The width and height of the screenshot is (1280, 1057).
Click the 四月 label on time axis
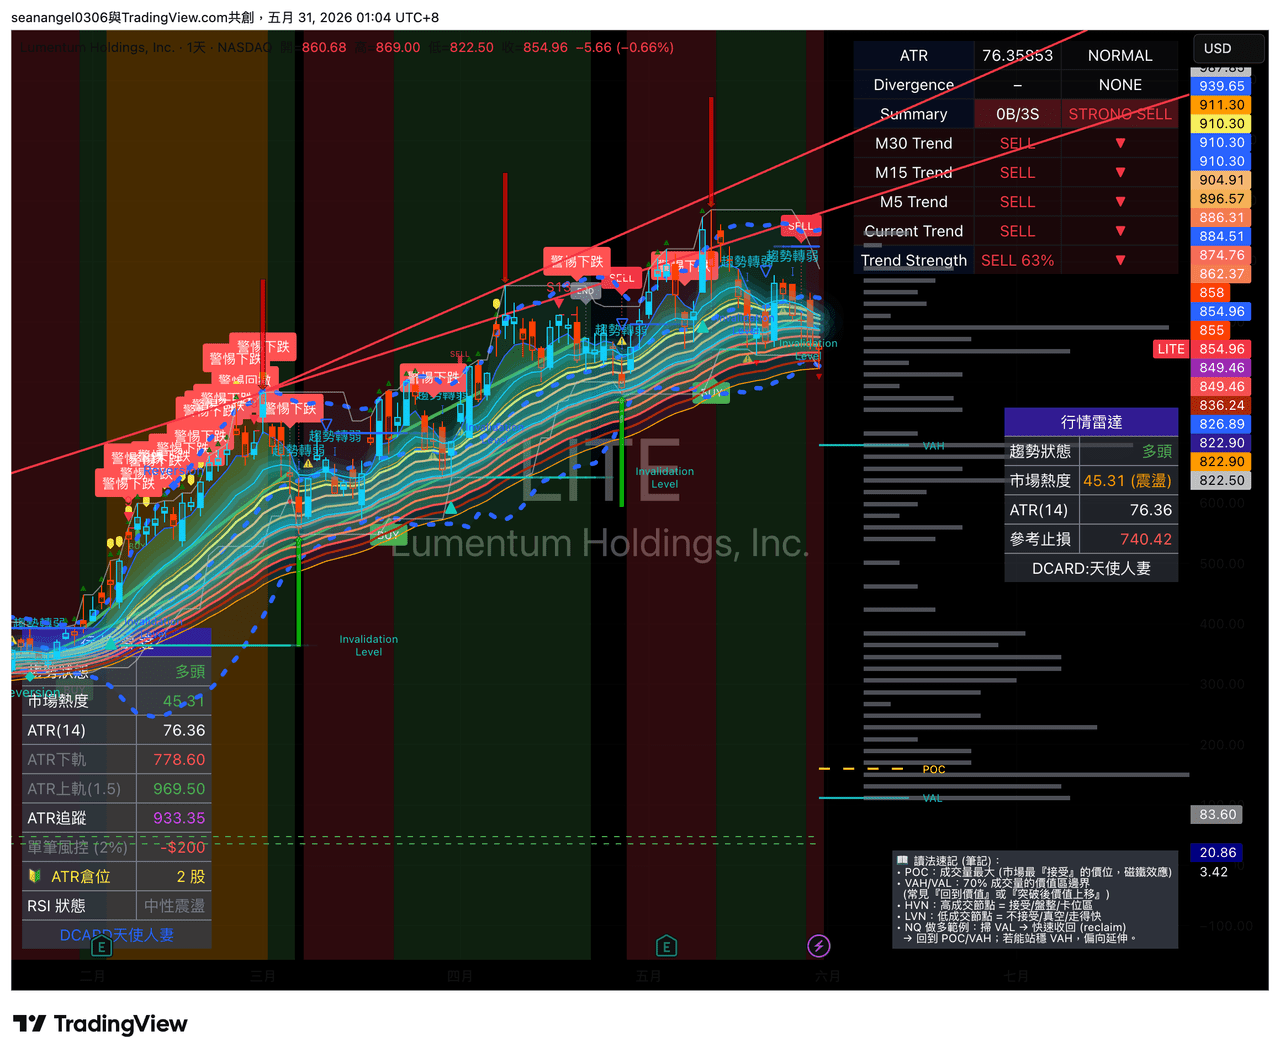459,976
